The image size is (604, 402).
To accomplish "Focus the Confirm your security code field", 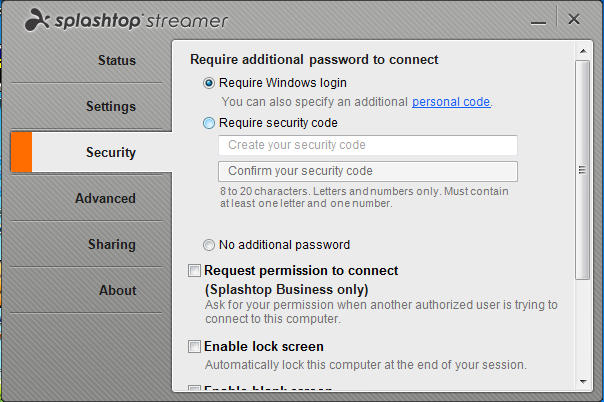I will (x=368, y=171).
